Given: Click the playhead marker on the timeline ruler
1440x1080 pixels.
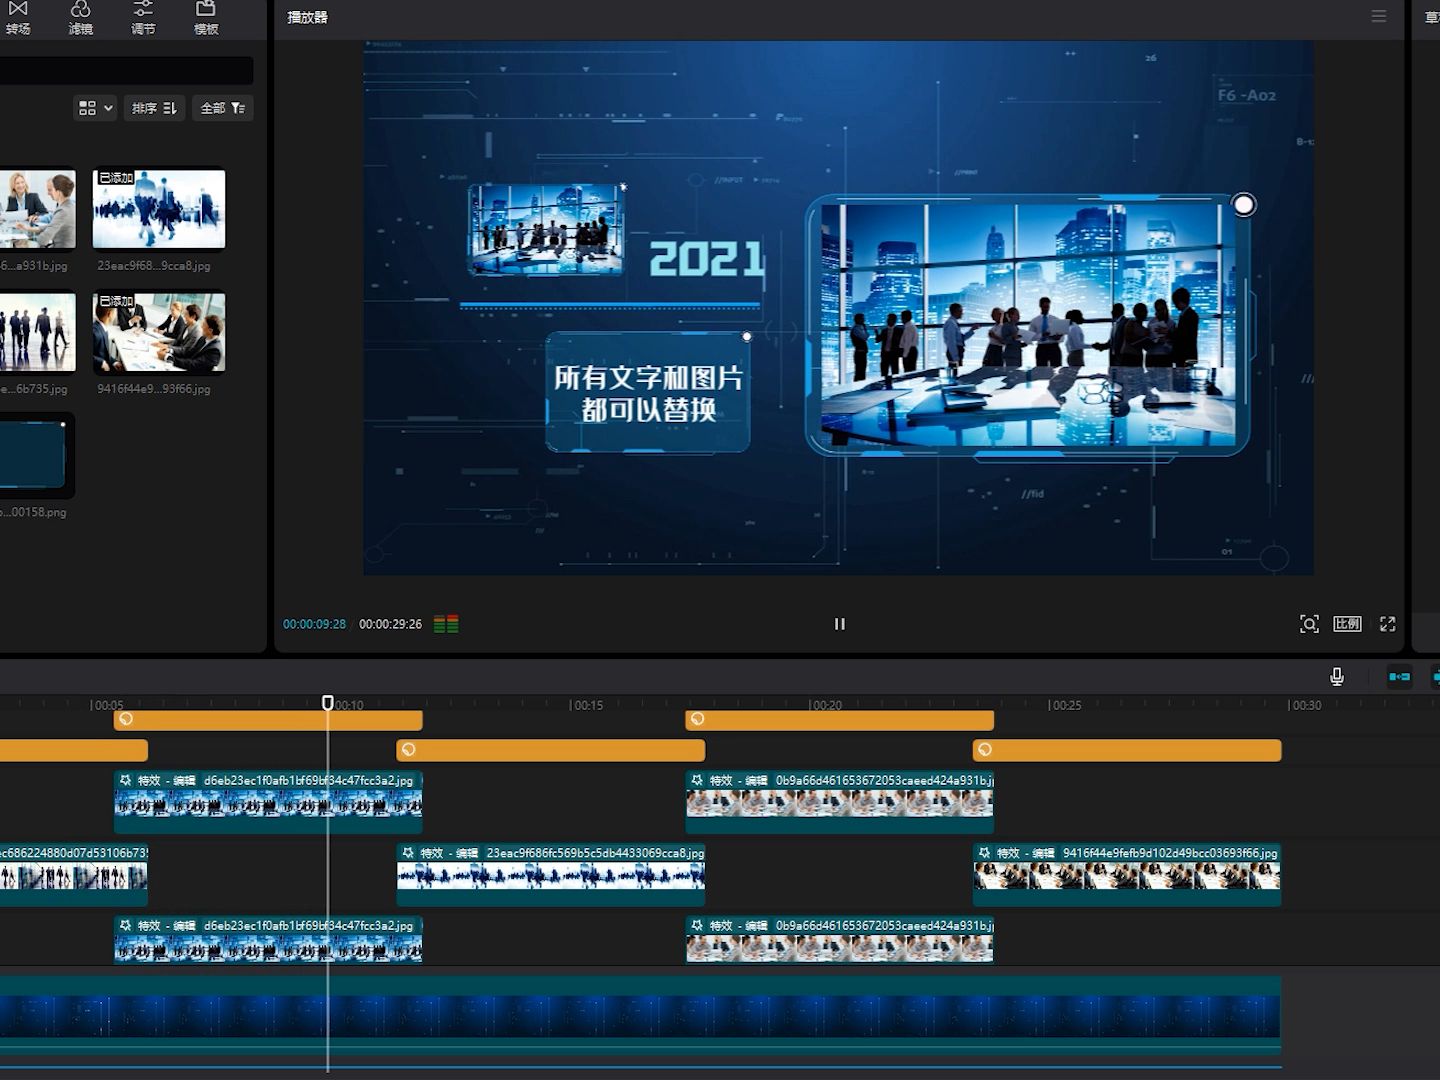Looking at the screenshot, I should (x=328, y=703).
